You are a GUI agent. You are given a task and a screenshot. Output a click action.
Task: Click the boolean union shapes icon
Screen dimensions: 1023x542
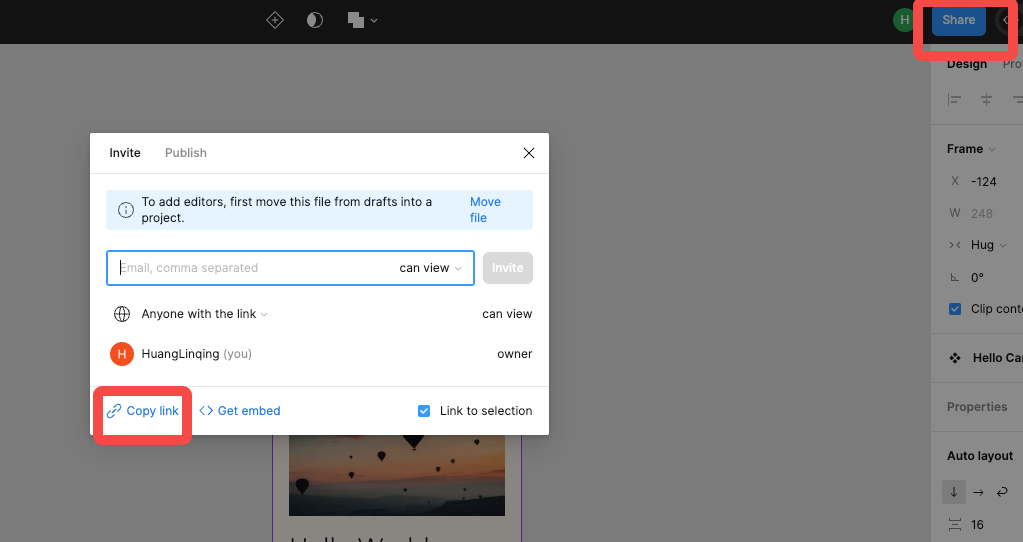pyautogui.click(x=356, y=20)
